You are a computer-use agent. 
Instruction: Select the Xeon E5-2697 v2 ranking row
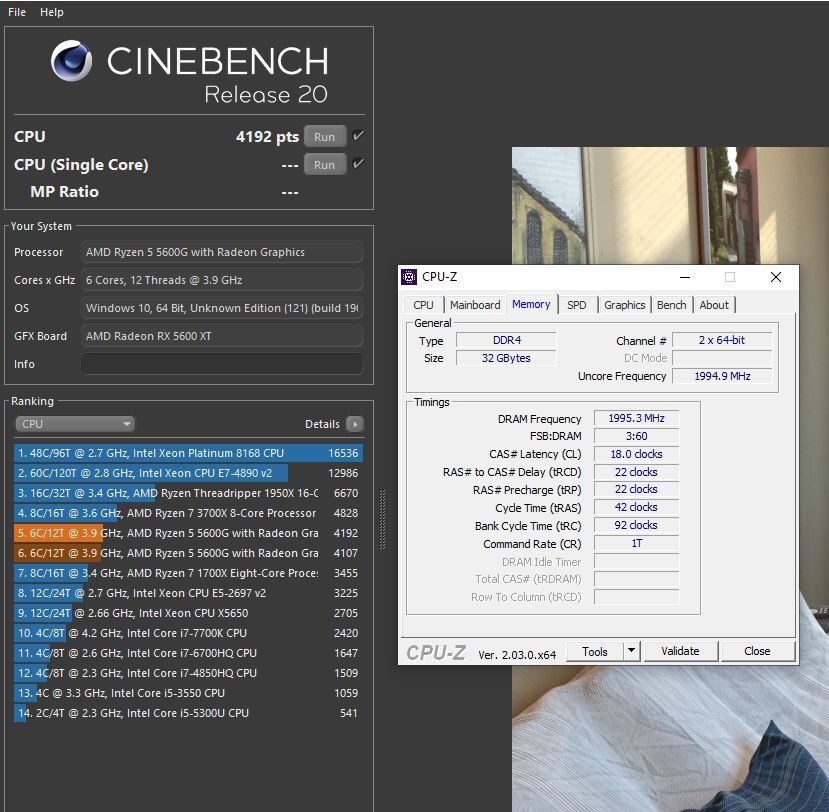click(188, 593)
